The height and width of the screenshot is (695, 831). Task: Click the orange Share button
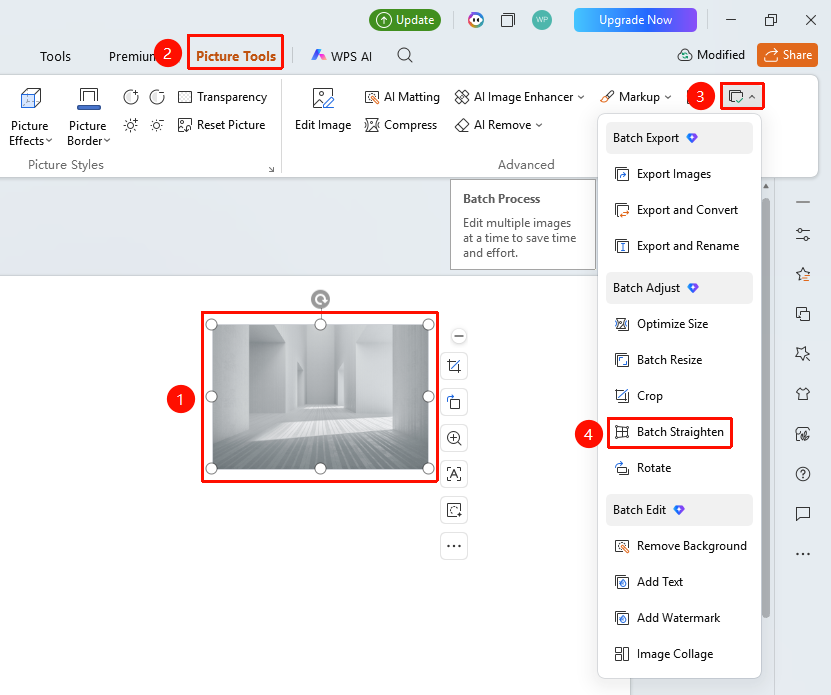[788, 55]
